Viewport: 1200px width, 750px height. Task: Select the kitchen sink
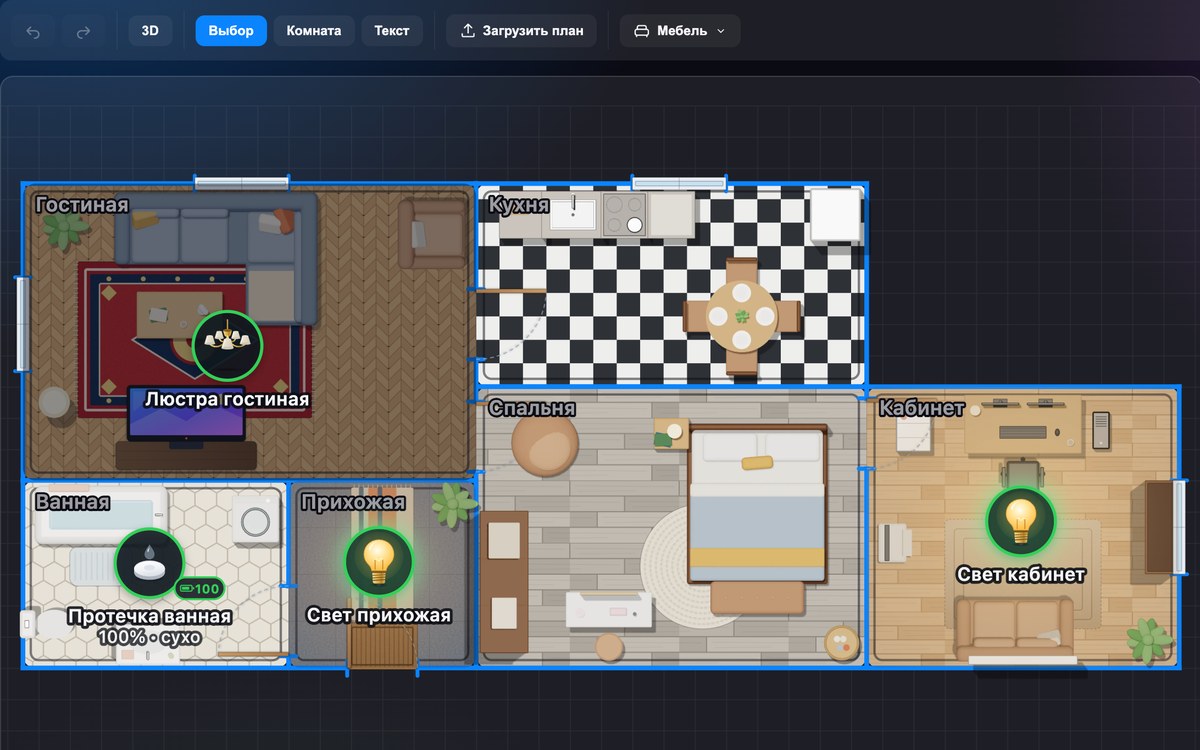pyautogui.click(x=572, y=214)
